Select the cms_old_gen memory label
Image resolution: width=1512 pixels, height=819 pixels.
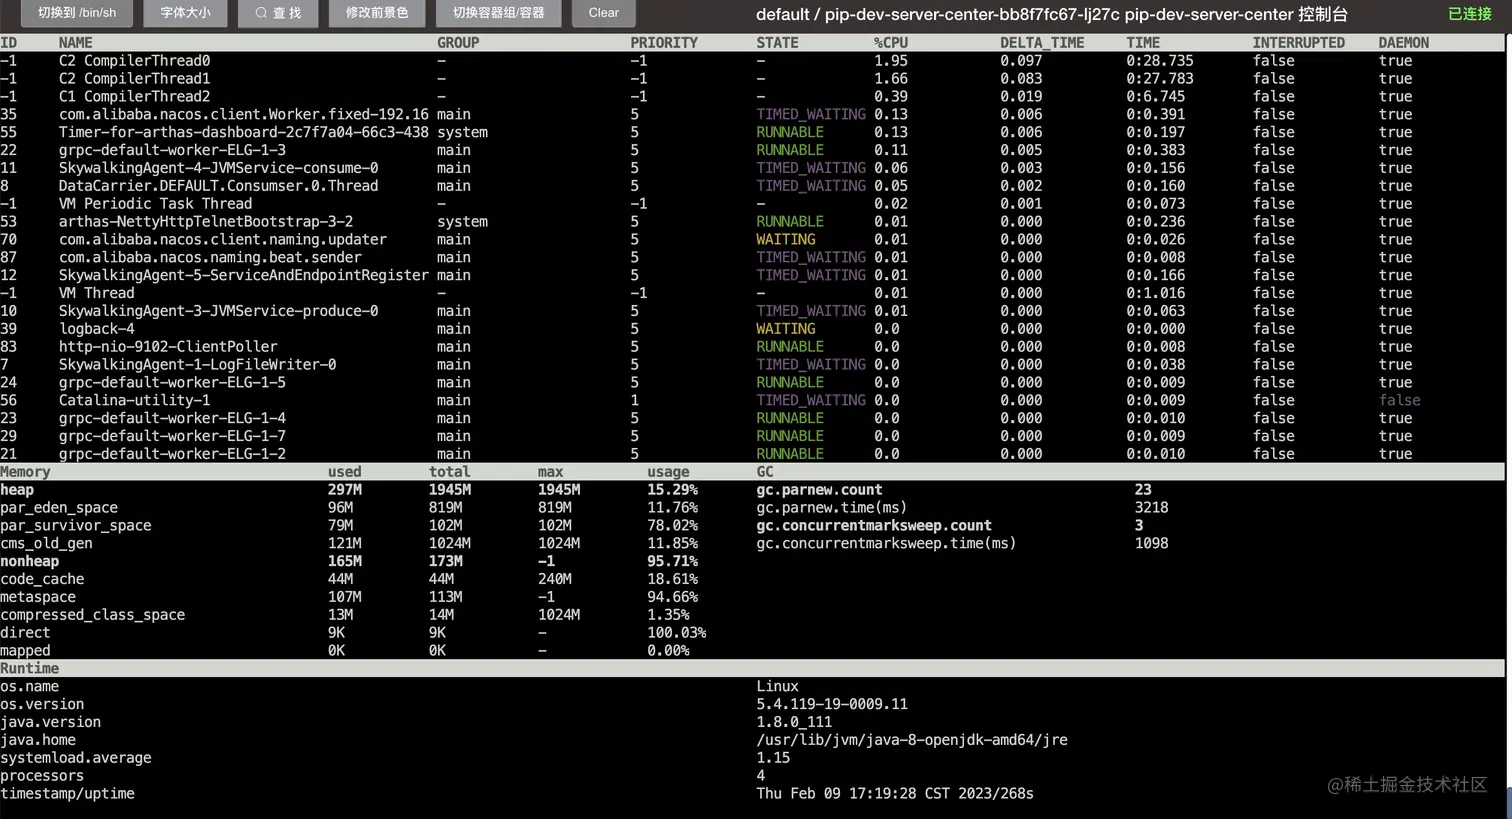(46, 544)
